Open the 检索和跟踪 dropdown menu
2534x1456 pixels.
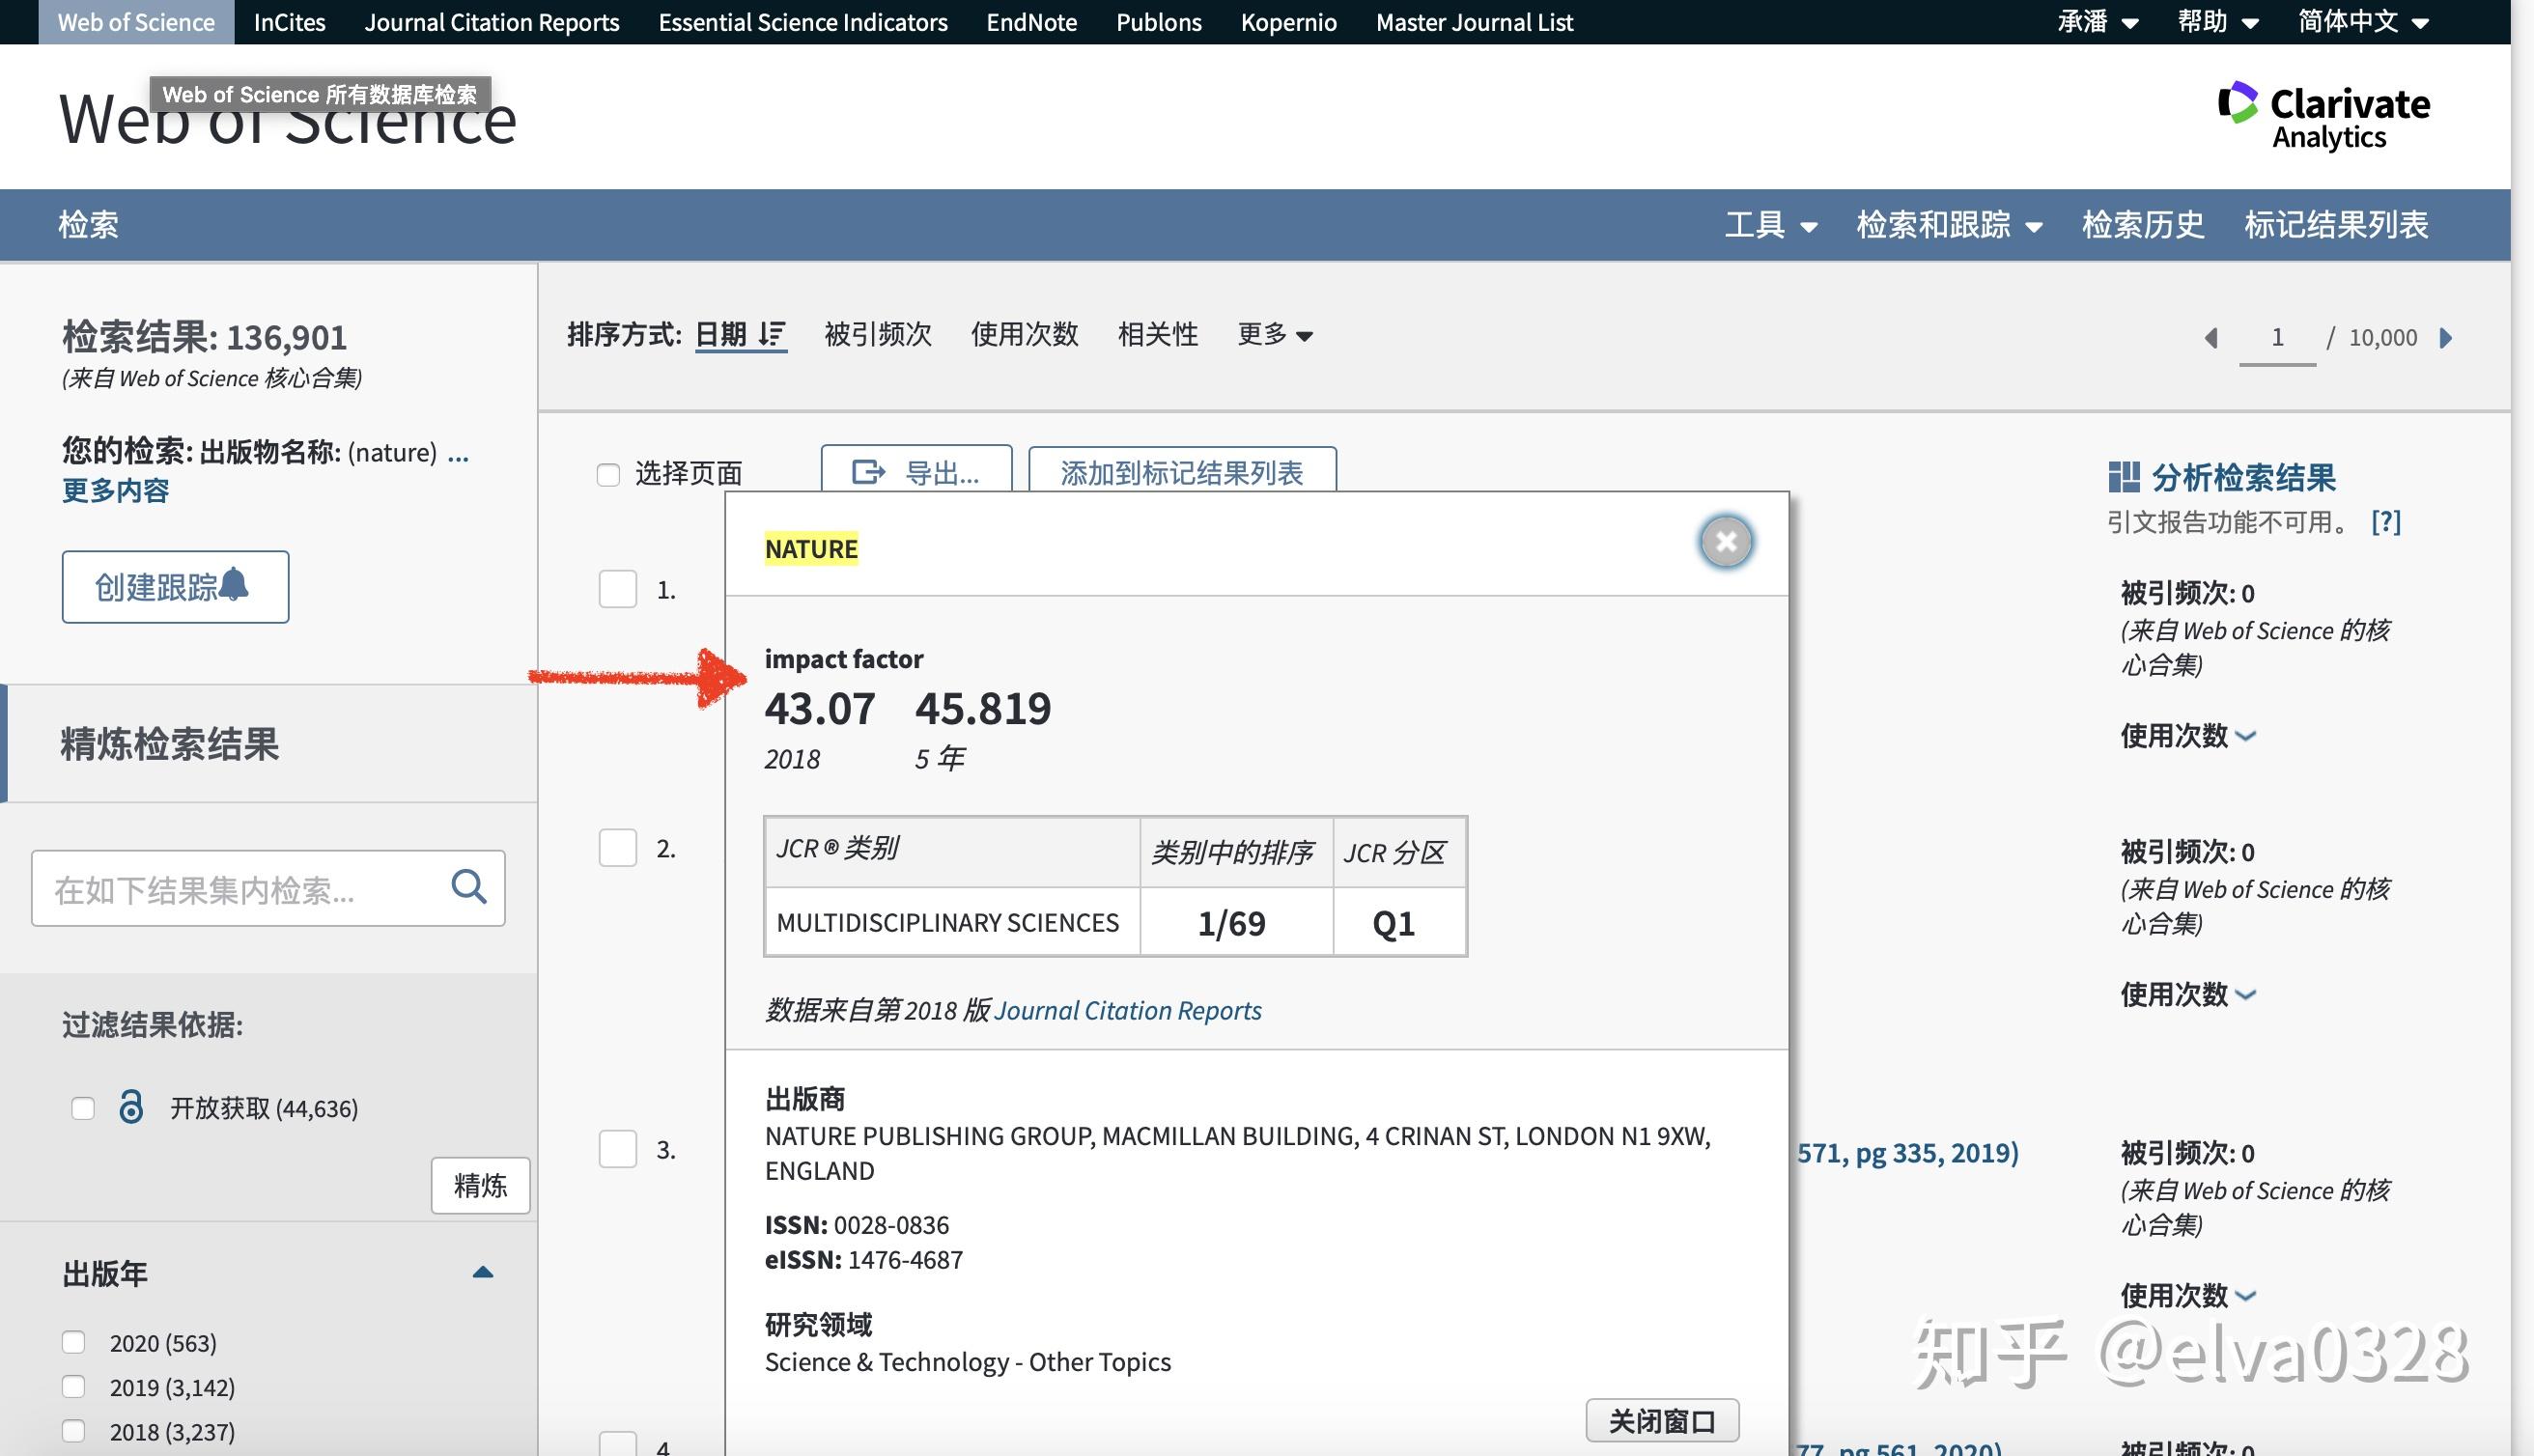1949,225
